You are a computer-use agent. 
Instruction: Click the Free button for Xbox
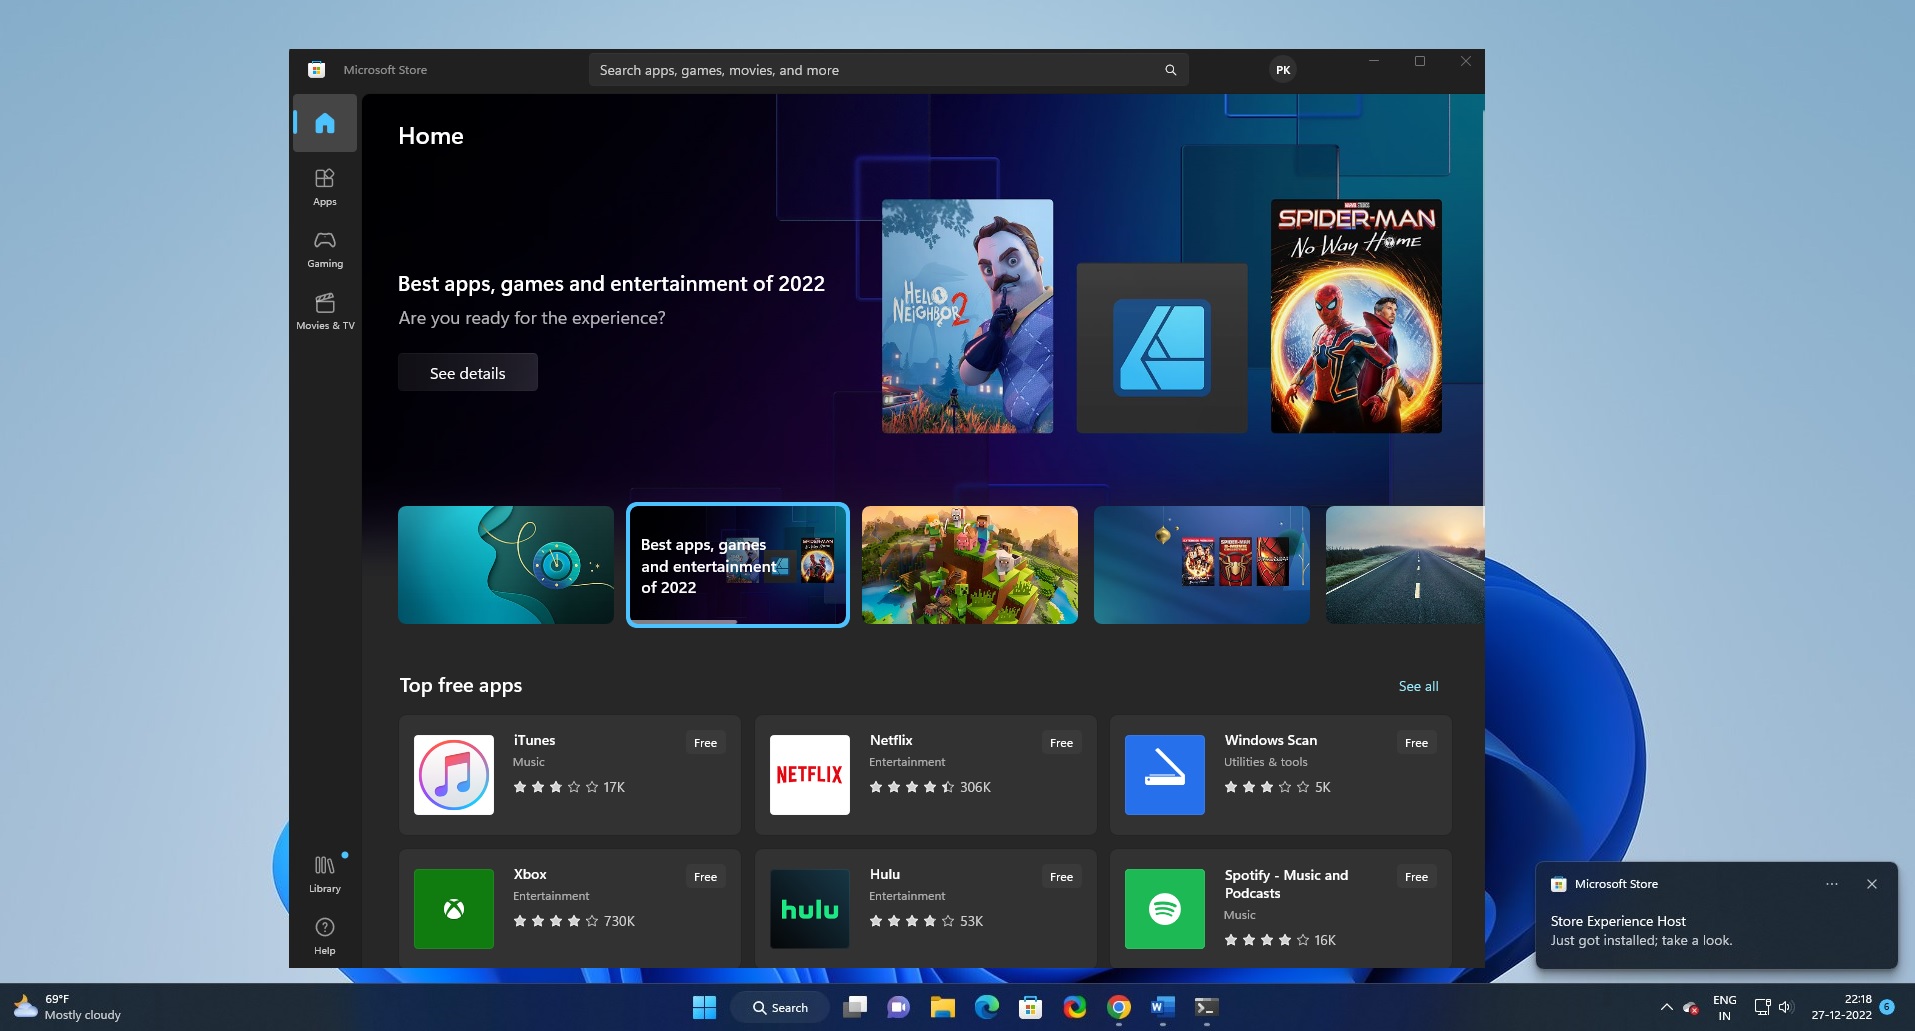[705, 877]
